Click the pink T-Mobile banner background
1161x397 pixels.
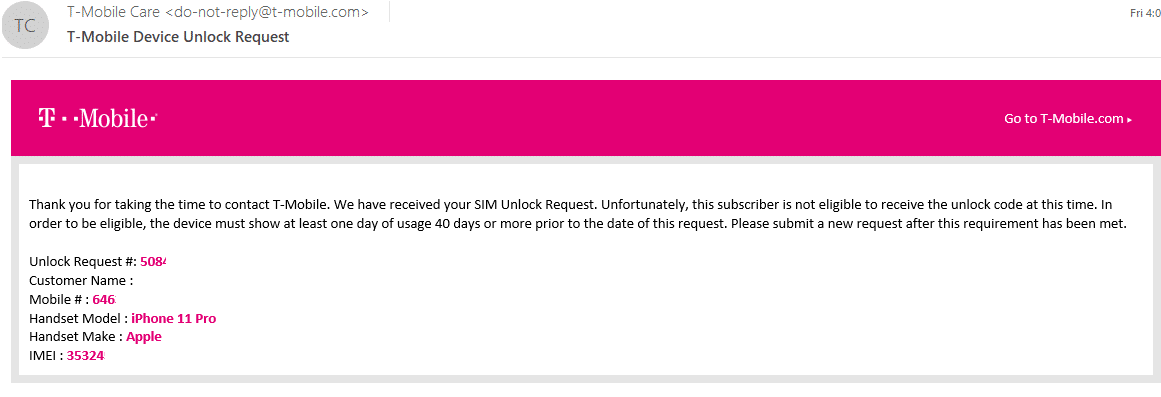coord(580,118)
